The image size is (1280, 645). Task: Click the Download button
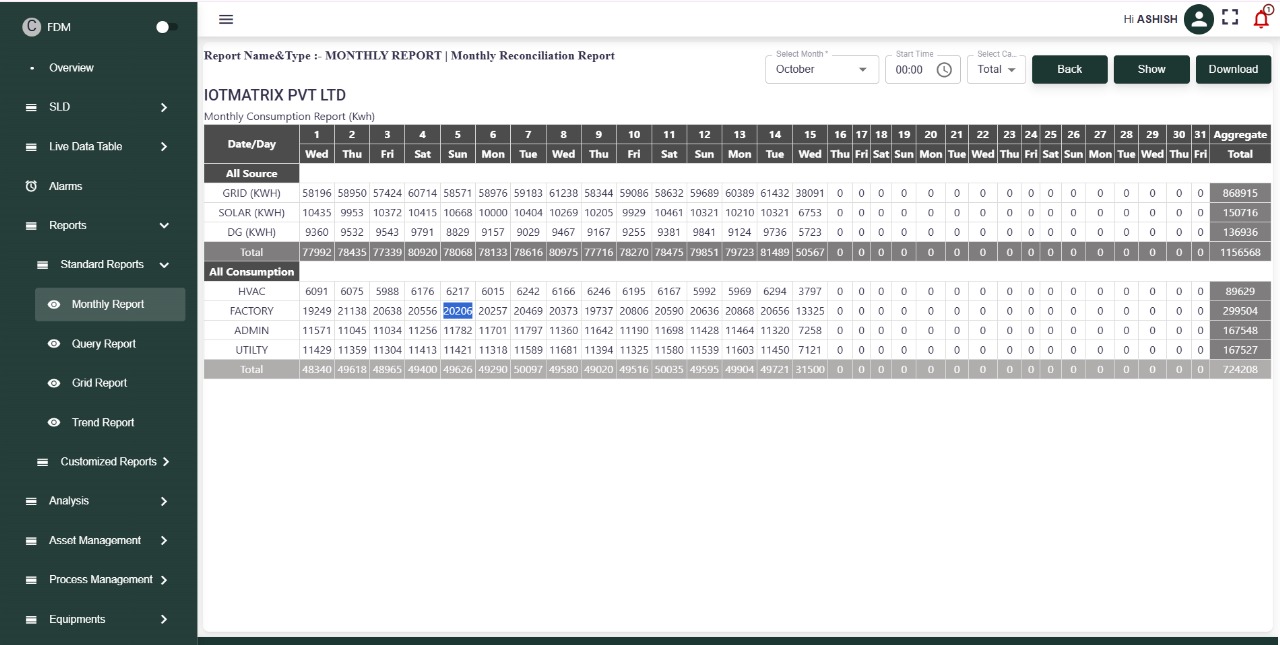tap(1232, 69)
